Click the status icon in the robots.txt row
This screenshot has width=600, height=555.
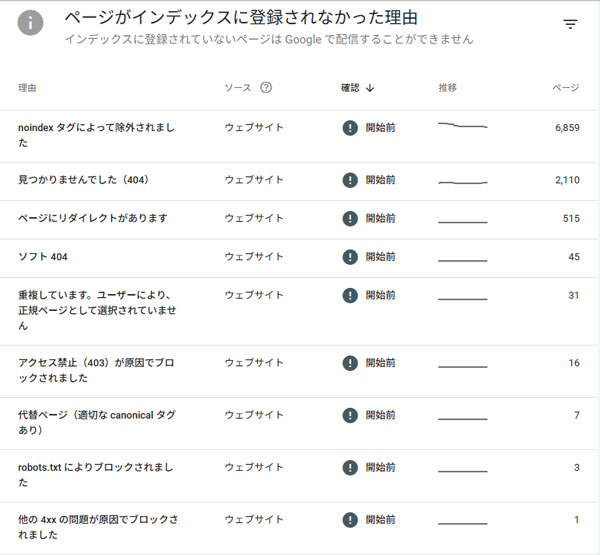click(x=350, y=467)
